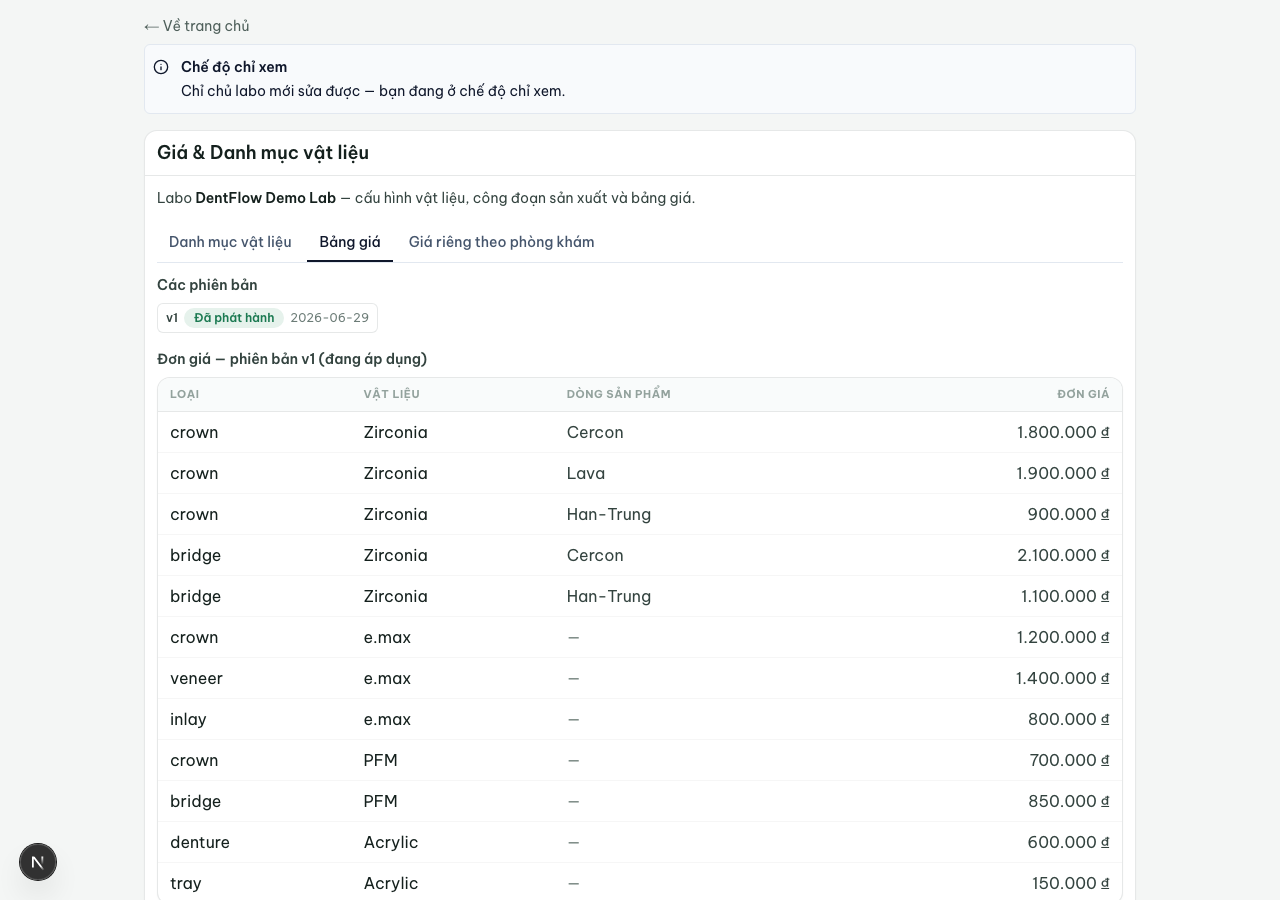
Task: Select the 'Bảng giá' tab
Action: point(350,242)
